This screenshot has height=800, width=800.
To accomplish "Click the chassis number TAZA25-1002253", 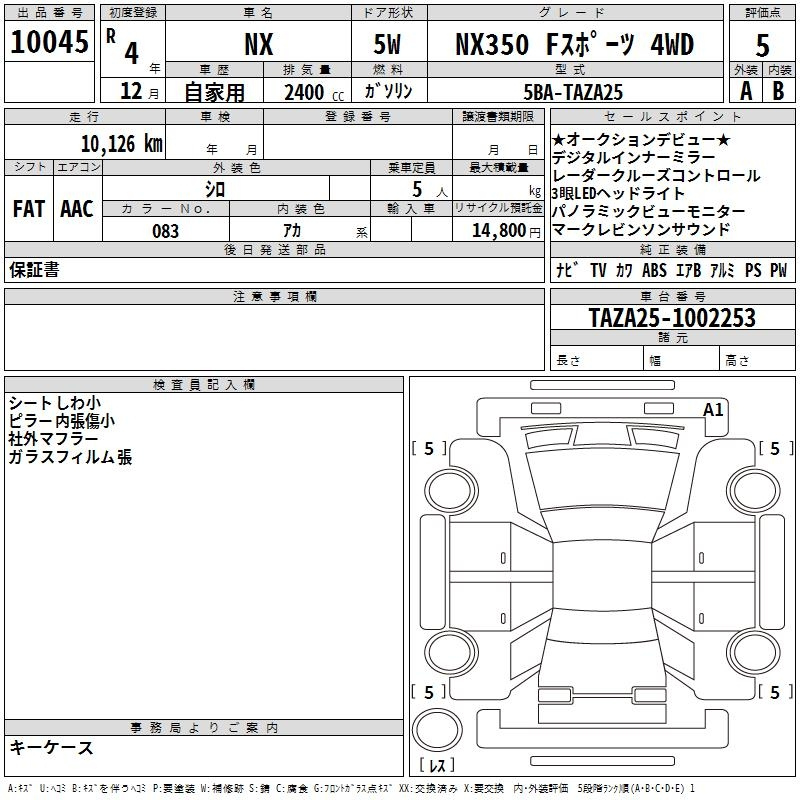I will click(671, 319).
